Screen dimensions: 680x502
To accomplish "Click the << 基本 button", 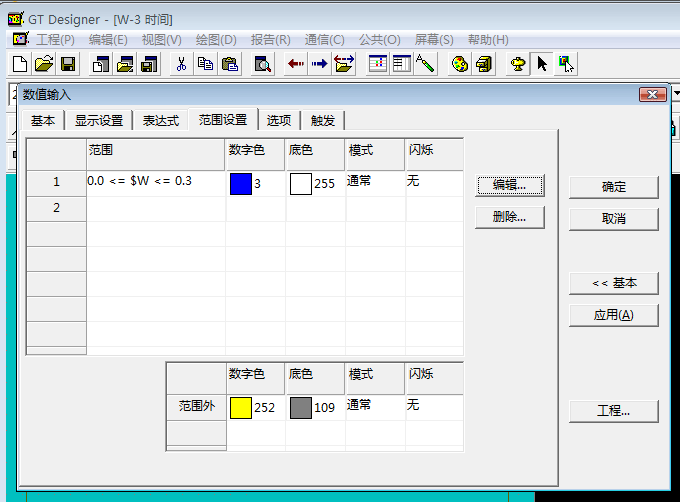I will pyautogui.click(x=614, y=283).
